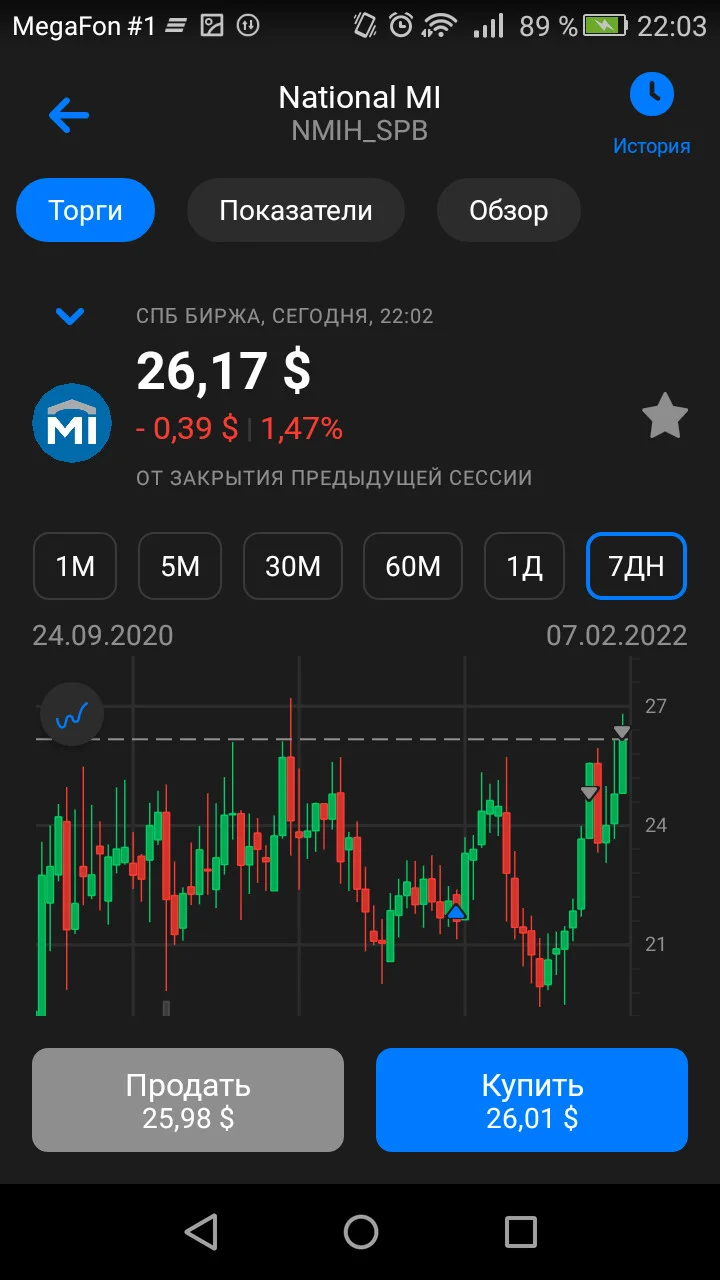The height and width of the screenshot is (1280, 720).
Task: Switch chart type with the line-graph icon
Action: pos(72,714)
